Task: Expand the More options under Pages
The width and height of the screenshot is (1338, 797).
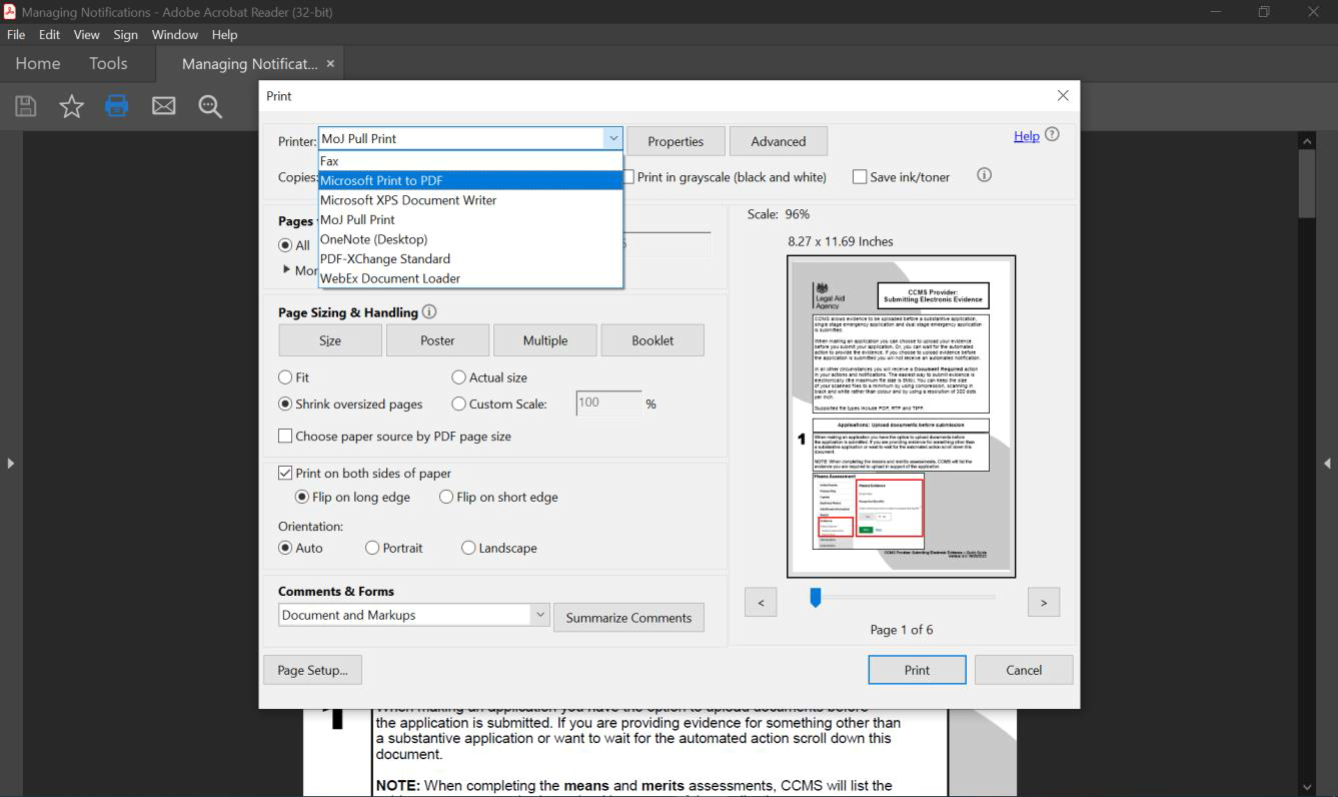Action: pyautogui.click(x=286, y=268)
